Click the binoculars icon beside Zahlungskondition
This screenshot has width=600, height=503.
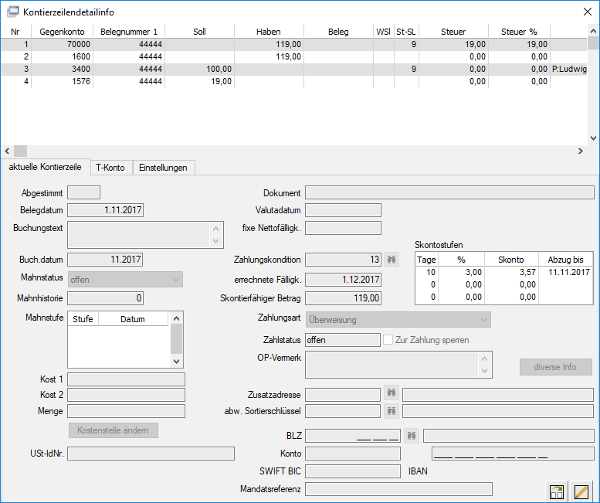tap(391, 260)
